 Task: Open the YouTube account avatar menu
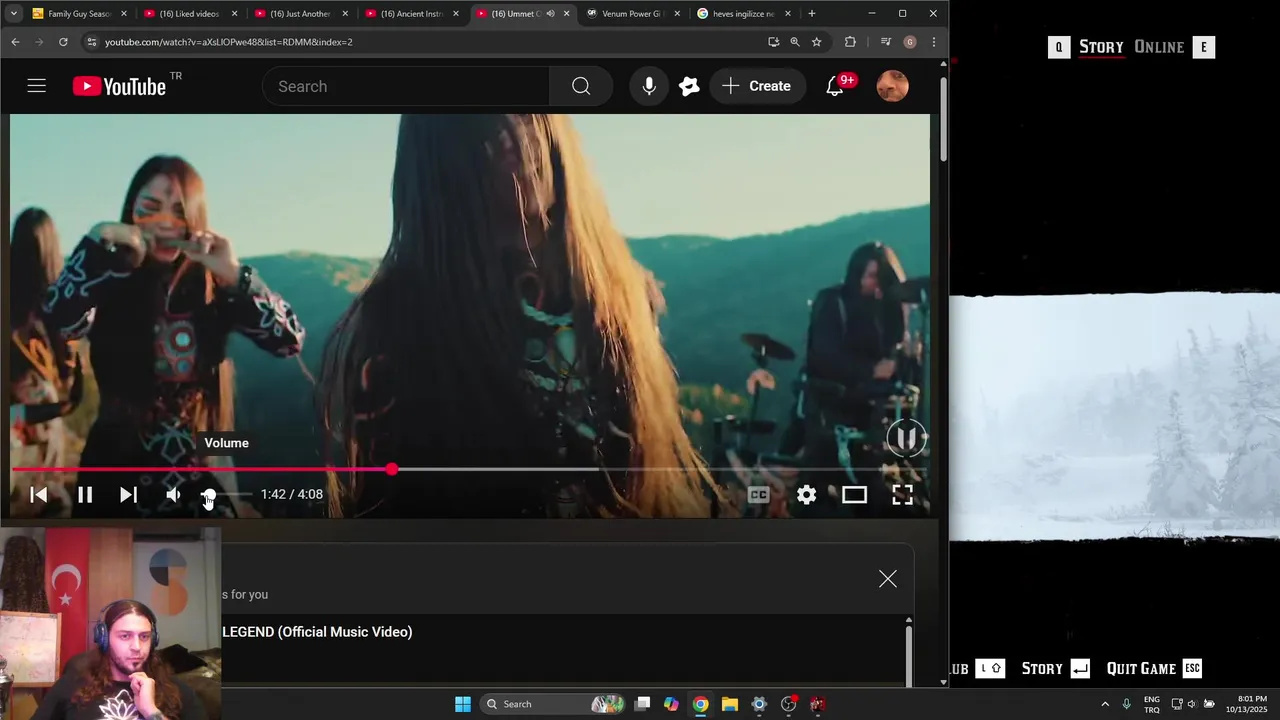893,86
